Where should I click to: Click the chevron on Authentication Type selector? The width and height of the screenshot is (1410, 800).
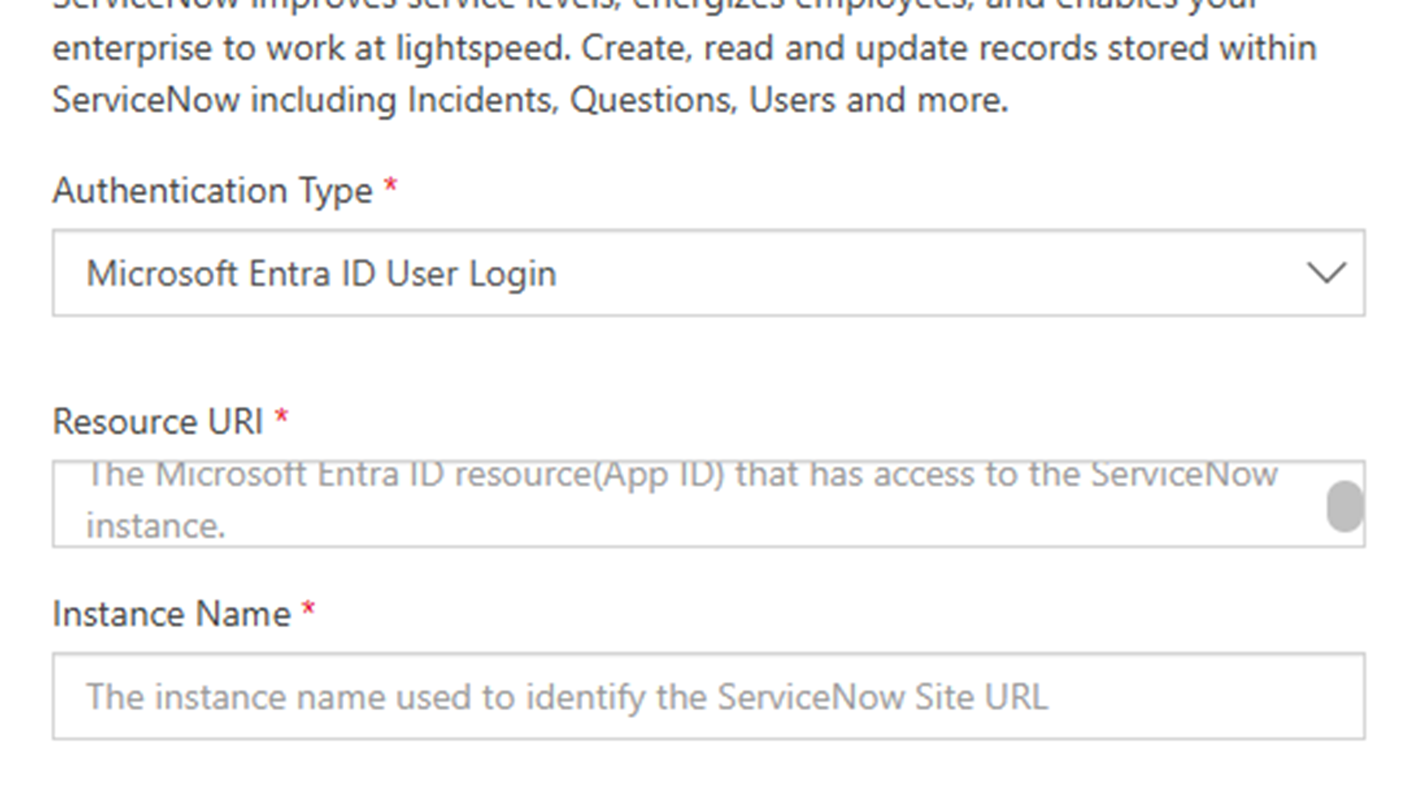point(1326,272)
